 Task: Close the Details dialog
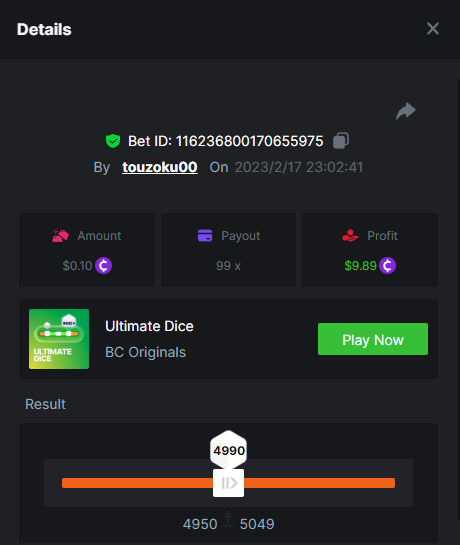(x=433, y=29)
